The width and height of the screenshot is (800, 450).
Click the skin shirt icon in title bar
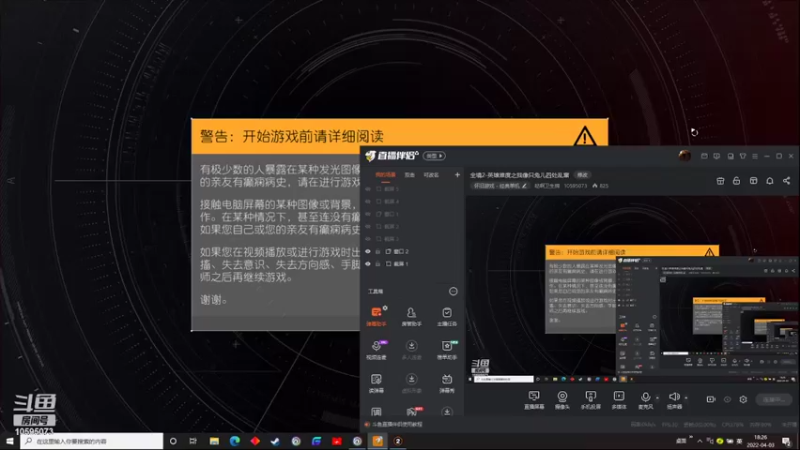(x=742, y=156)
